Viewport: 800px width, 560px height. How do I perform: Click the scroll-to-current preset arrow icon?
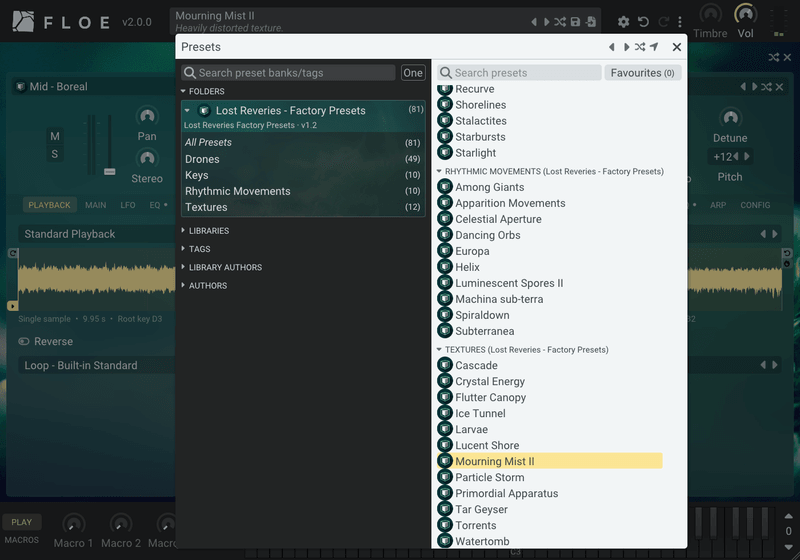coord(654,47)
